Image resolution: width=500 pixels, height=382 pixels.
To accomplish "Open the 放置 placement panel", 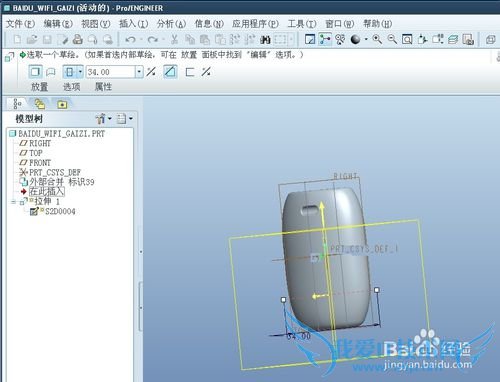I will click(39, 87).
